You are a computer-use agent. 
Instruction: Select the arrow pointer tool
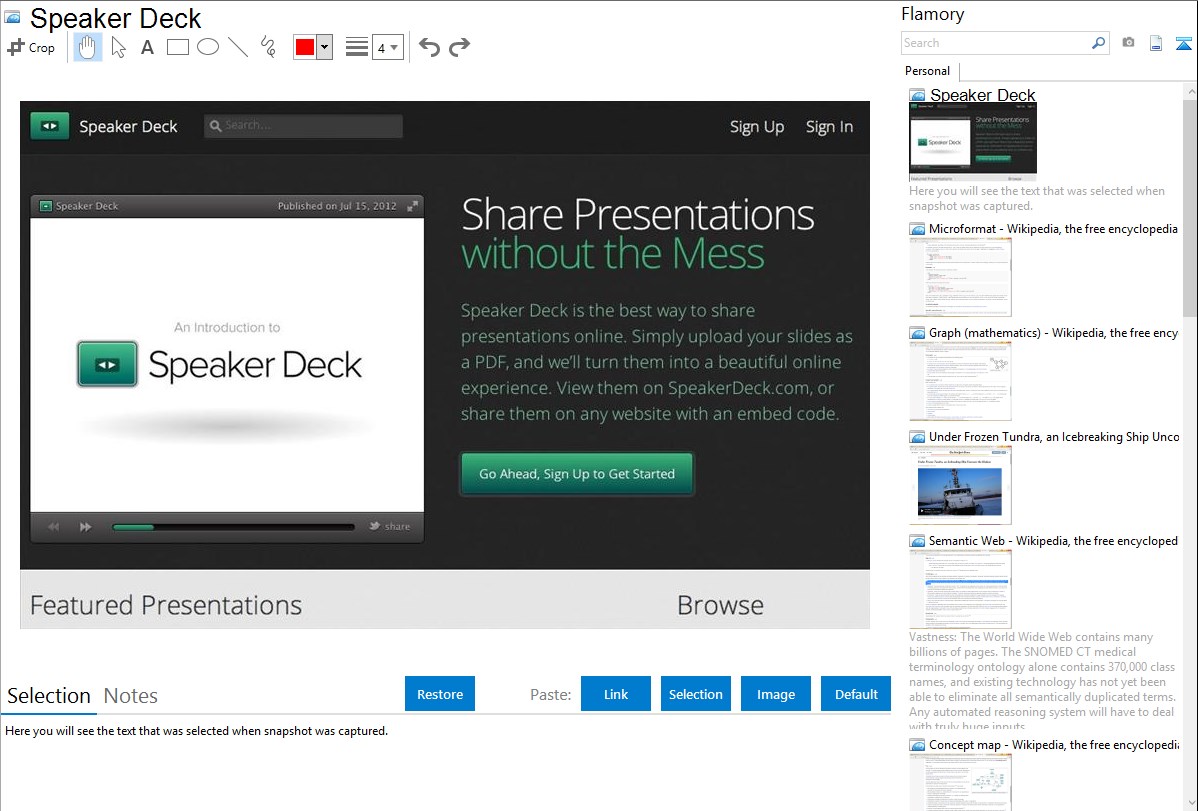(x=118, y=47)
